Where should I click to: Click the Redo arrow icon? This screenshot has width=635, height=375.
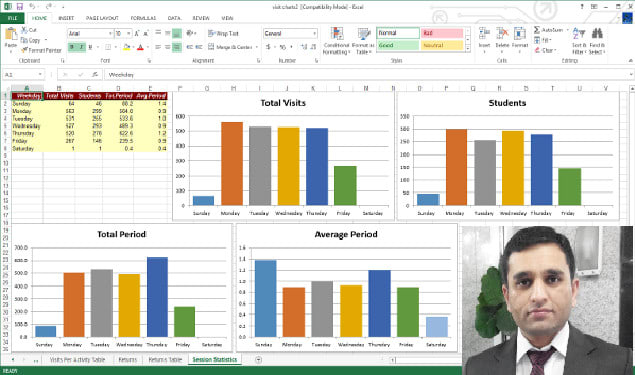(49, 6)
